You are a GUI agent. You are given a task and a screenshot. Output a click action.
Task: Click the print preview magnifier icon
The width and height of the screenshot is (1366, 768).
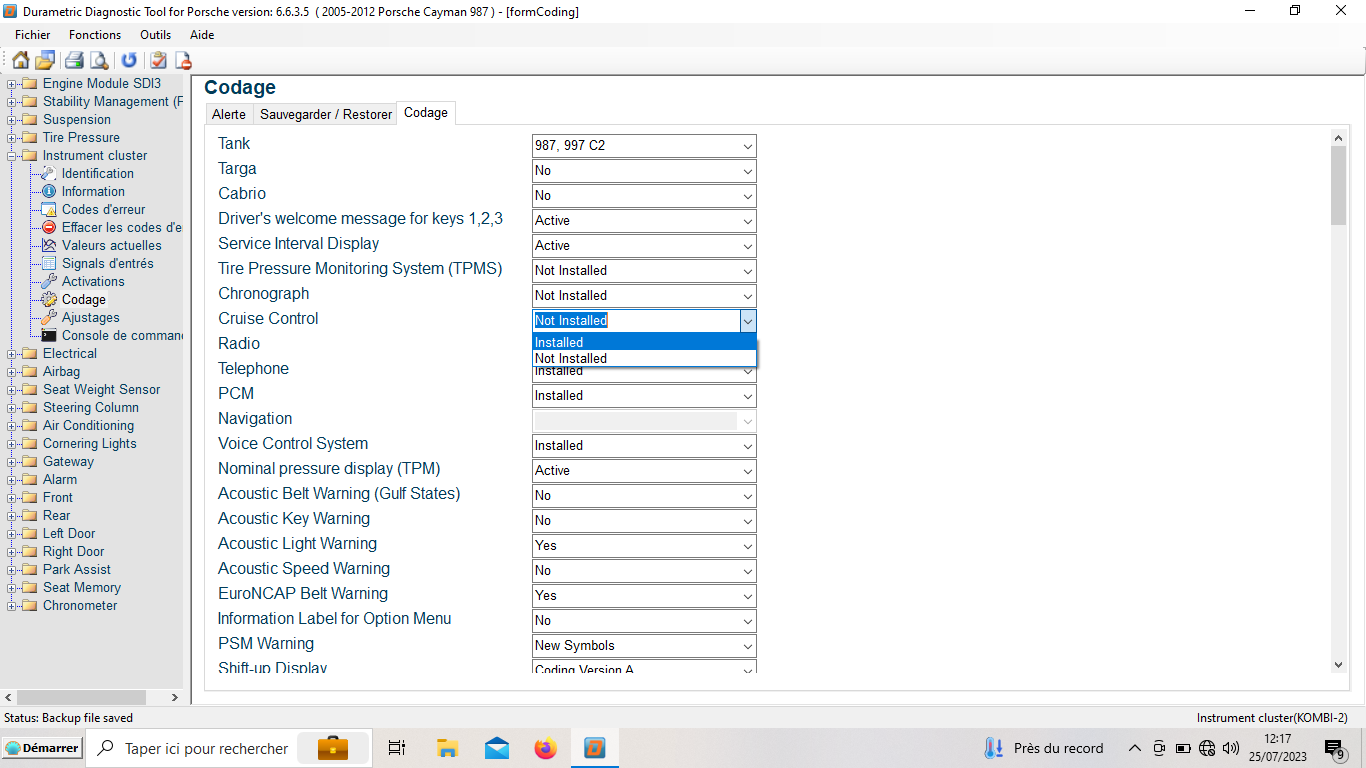click(x=99, y=60)
